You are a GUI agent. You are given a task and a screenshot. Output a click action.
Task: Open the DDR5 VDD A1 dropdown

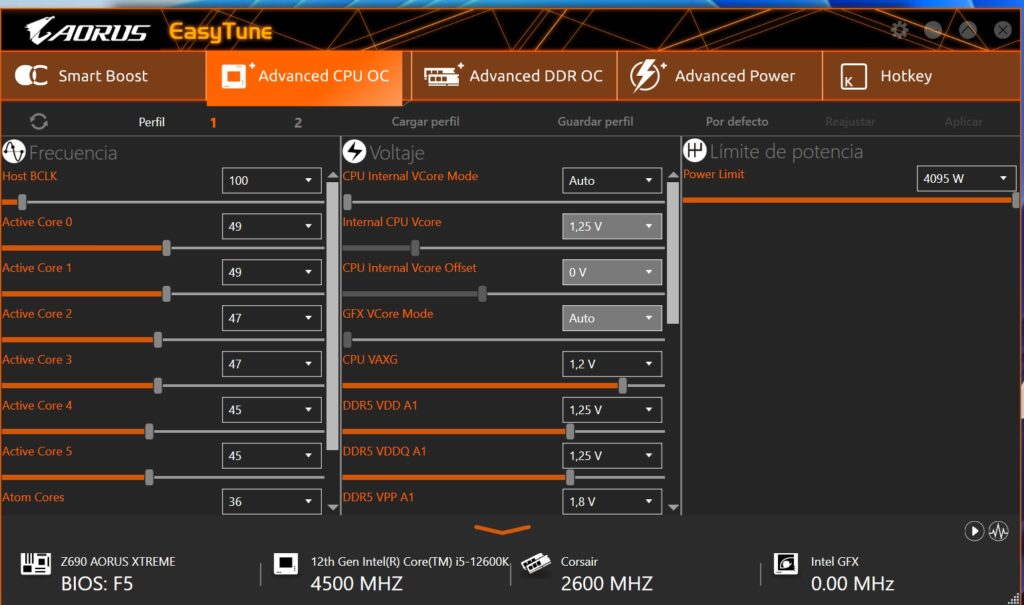(612, 410)
